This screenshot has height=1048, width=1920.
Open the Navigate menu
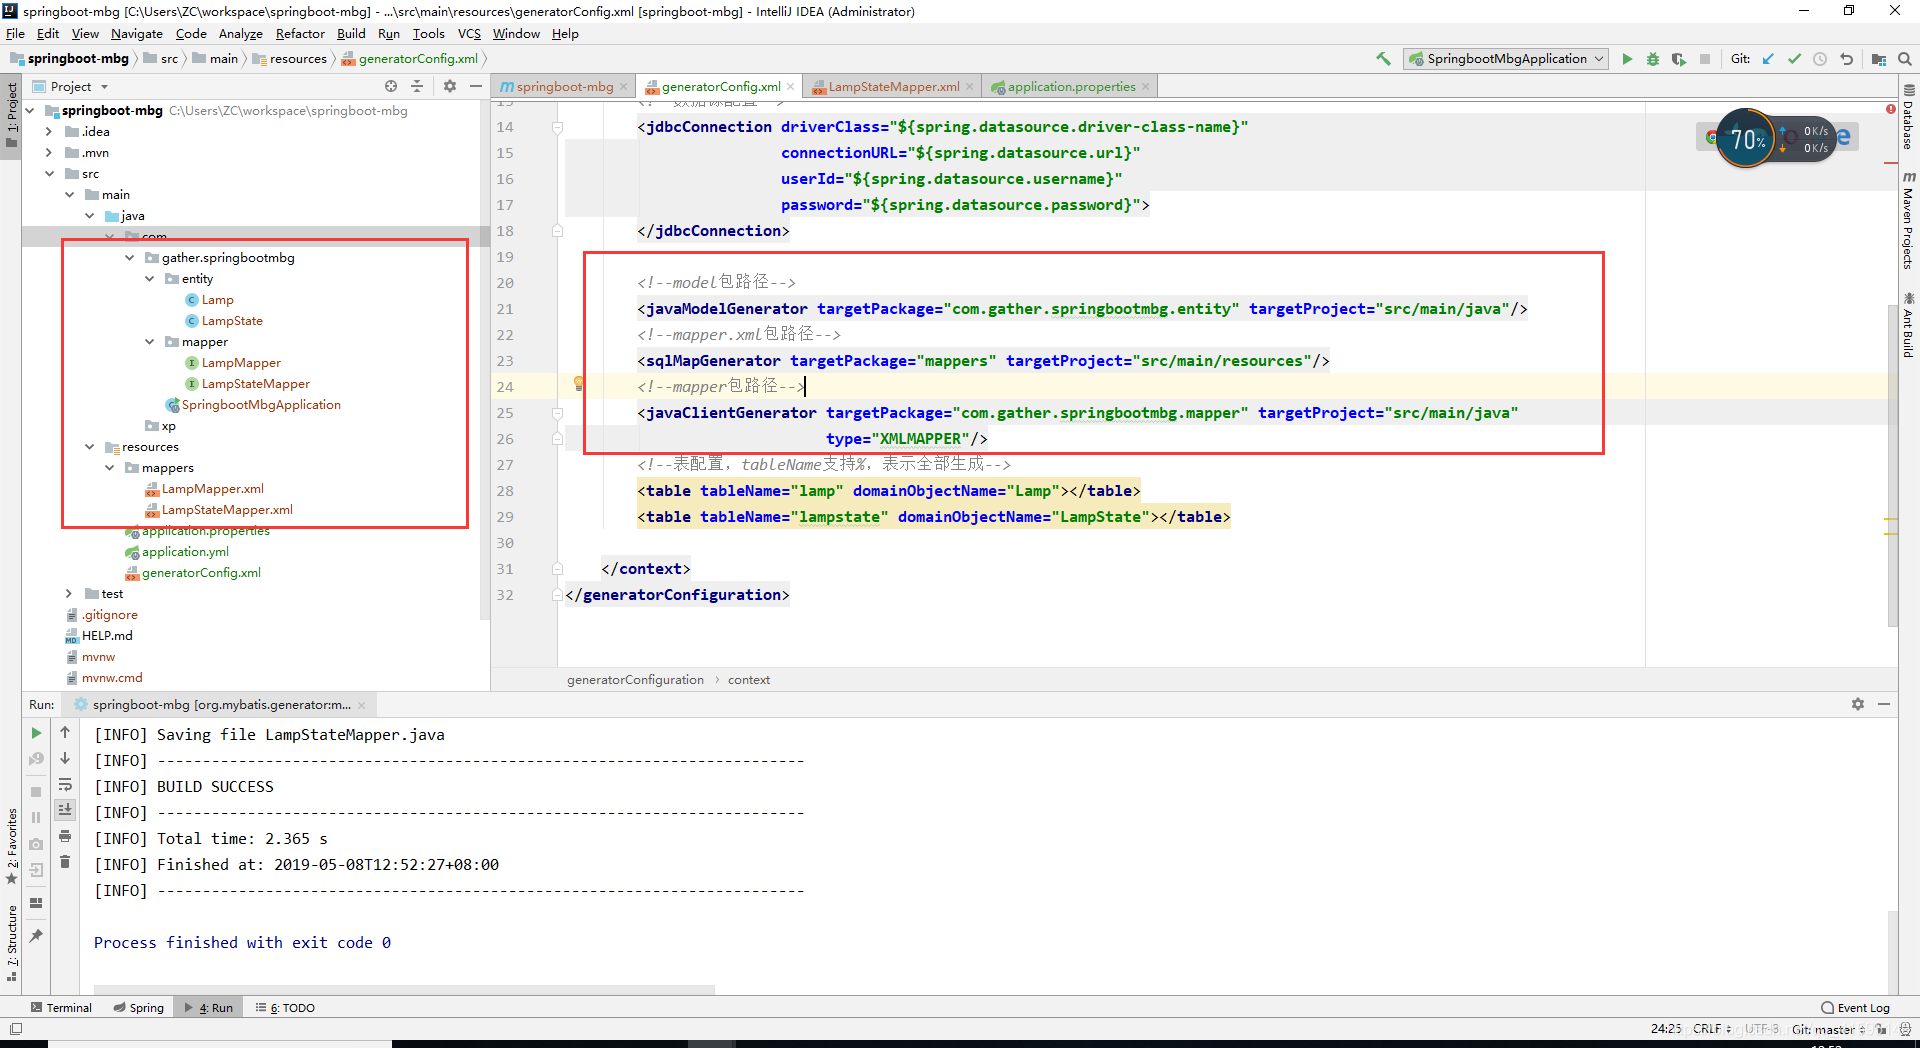tap(137, 33)
